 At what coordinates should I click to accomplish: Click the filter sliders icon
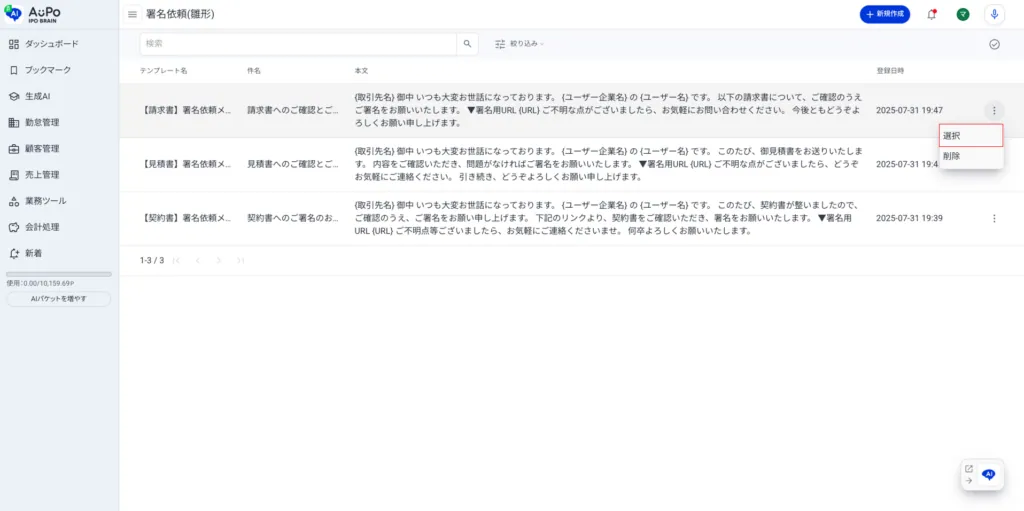[x=500, y=44]
